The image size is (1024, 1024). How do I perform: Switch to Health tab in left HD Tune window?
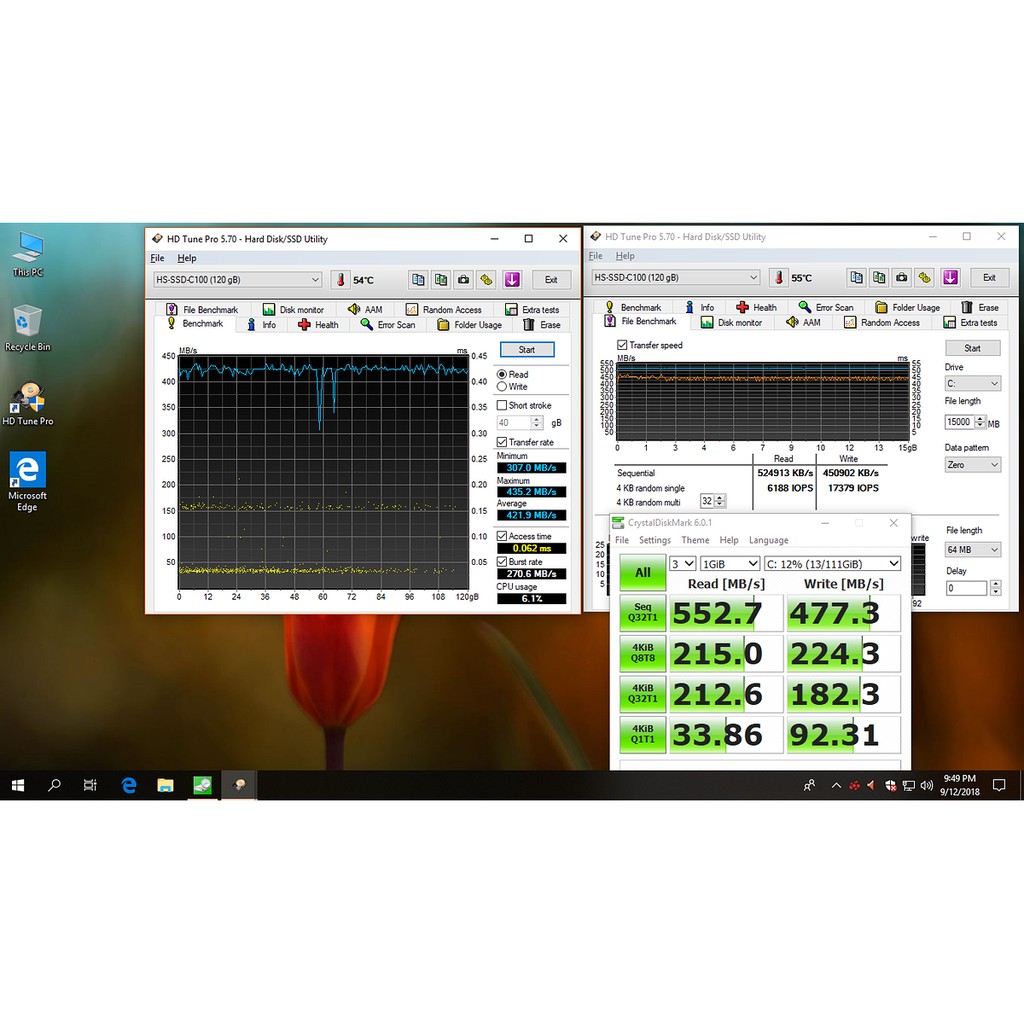tap(318, 325)
